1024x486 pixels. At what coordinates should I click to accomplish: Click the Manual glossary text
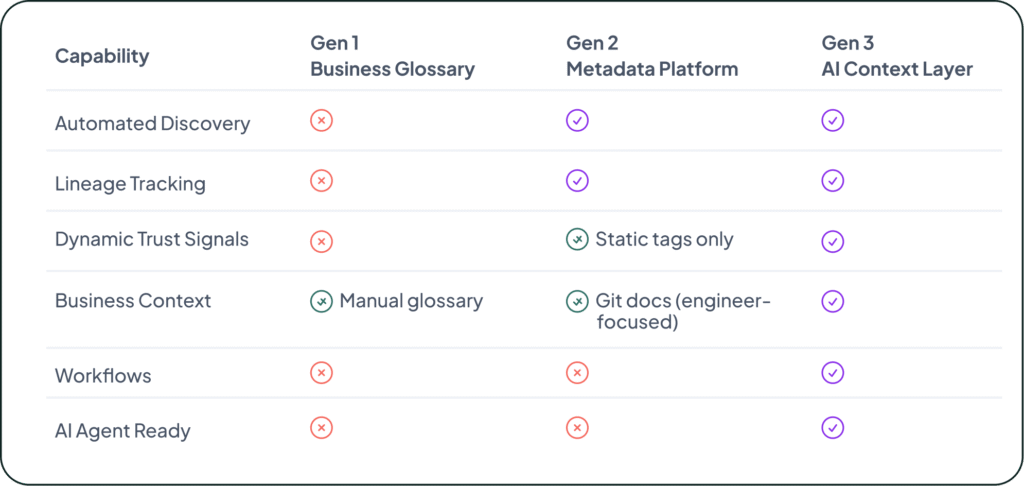point(411,300)
